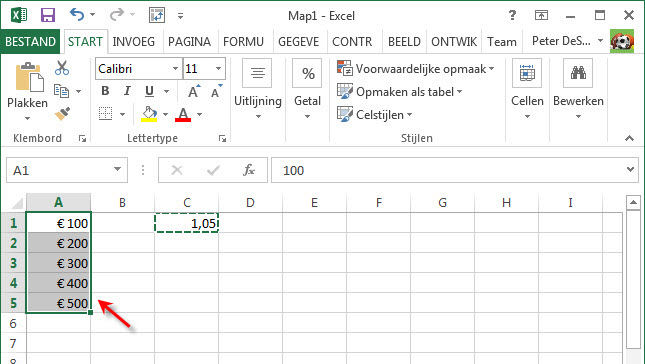The width and height of the screenshot is (645, 364).
Task: Click the Save floppy disk icon
Action: click(x=48, y=15)
